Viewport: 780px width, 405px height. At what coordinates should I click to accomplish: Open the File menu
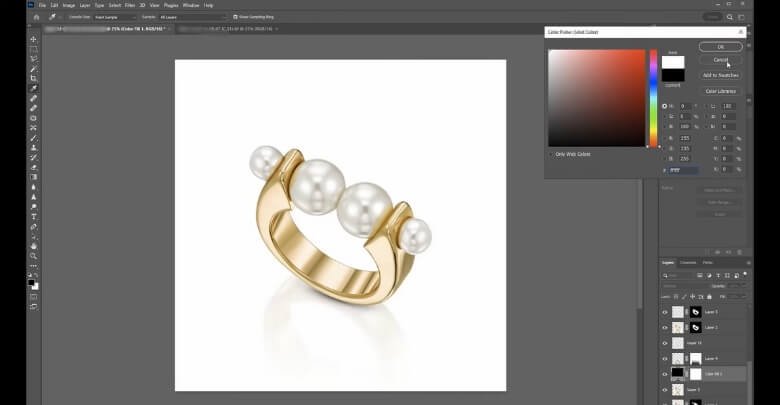[x=42, y=5]
